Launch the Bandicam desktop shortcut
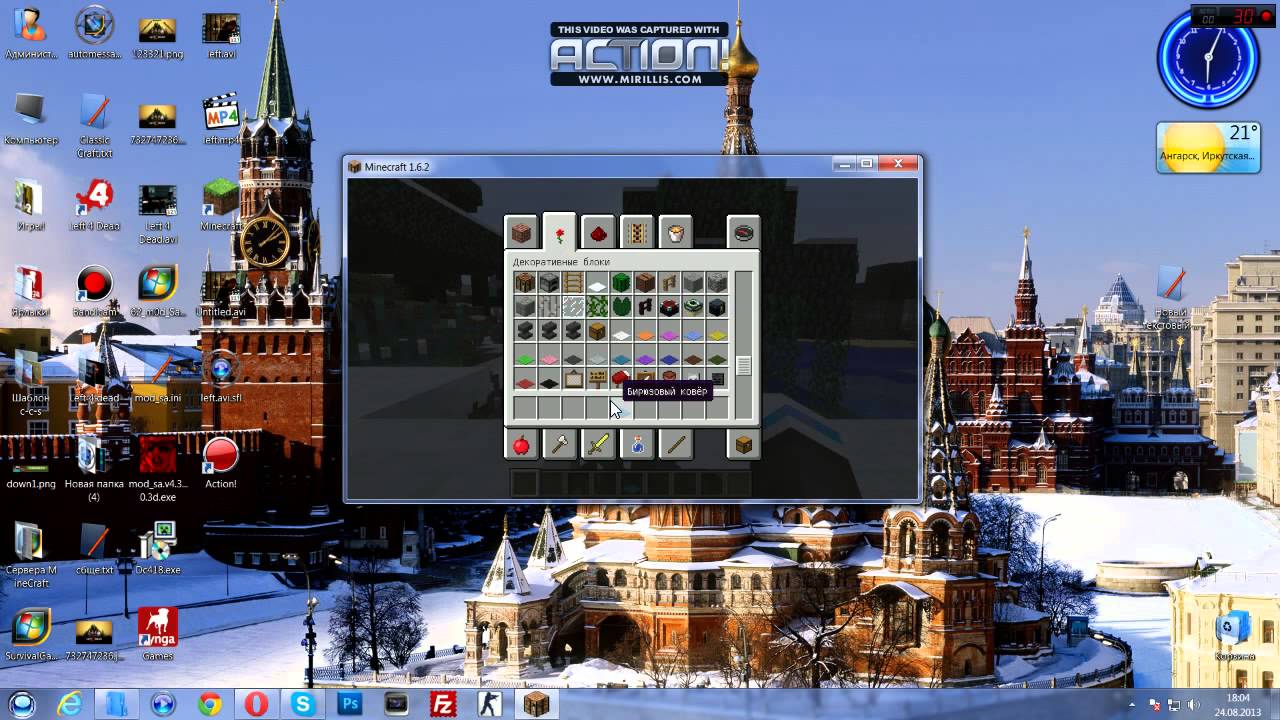 pos(94,291)
